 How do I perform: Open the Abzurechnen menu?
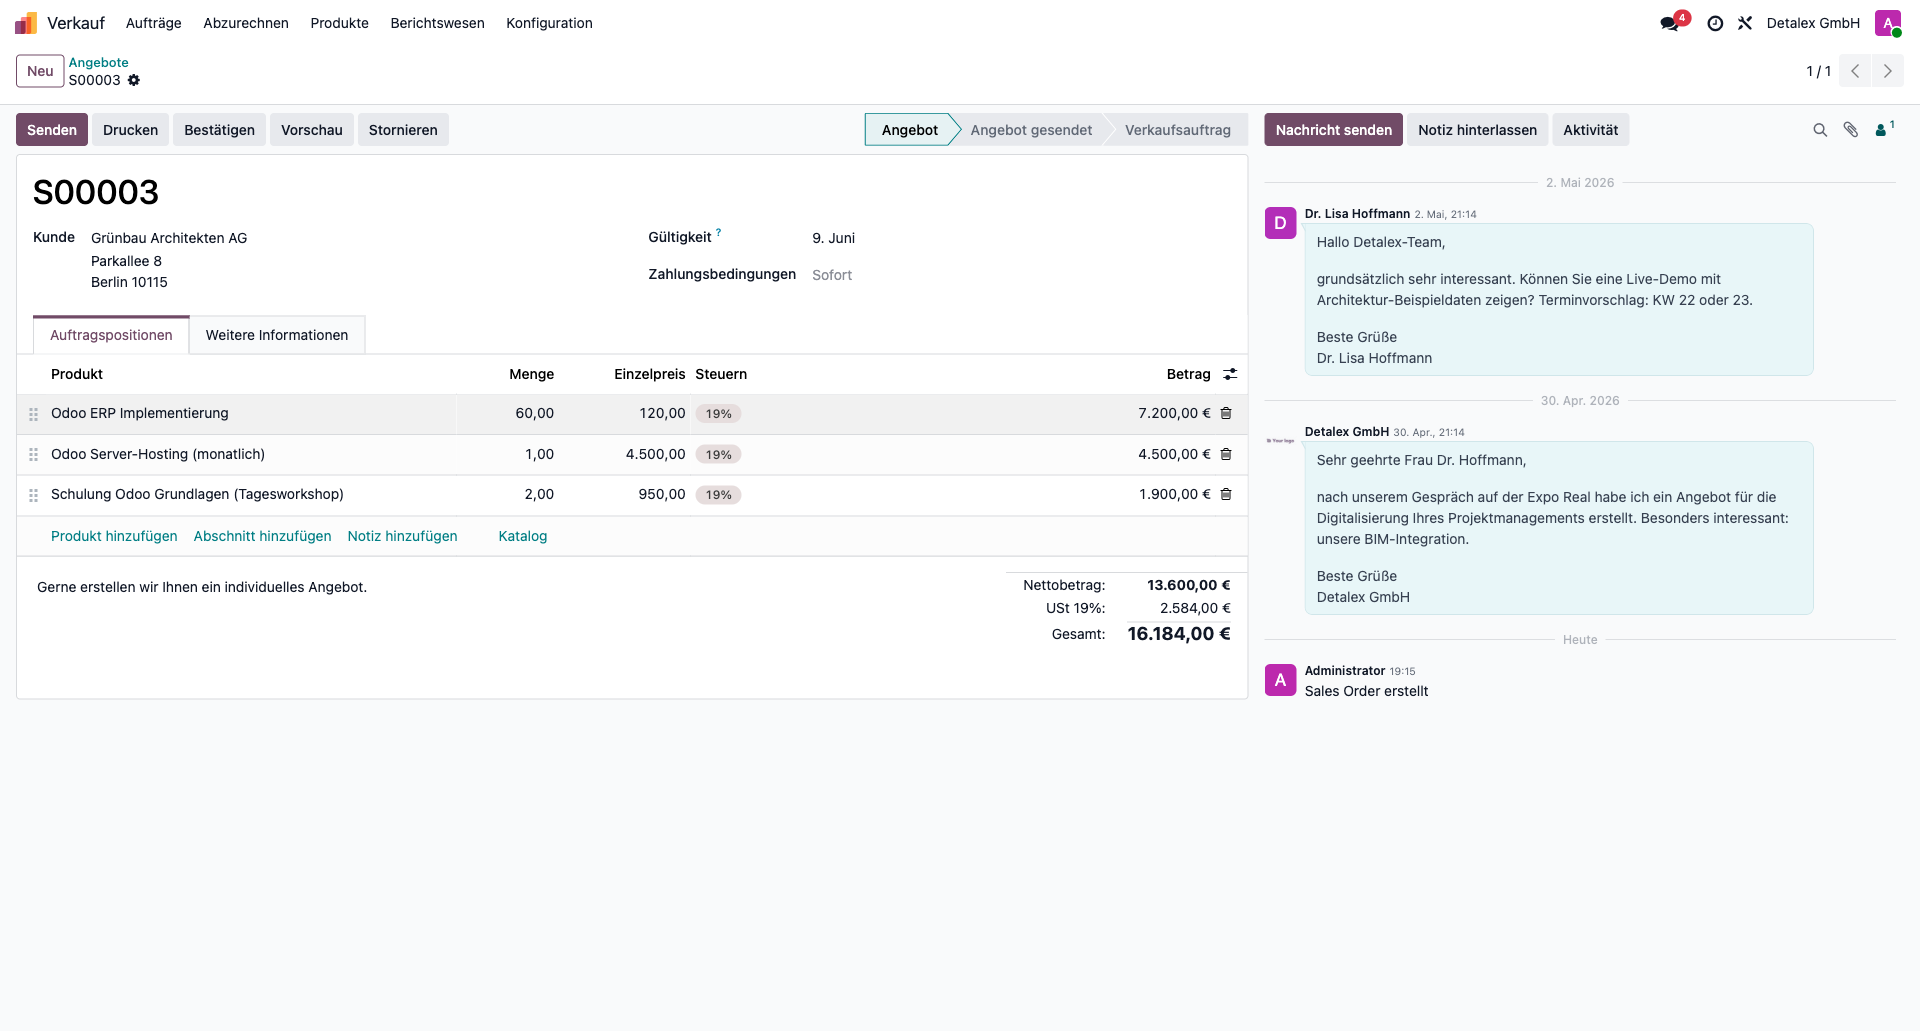[246, 23]
